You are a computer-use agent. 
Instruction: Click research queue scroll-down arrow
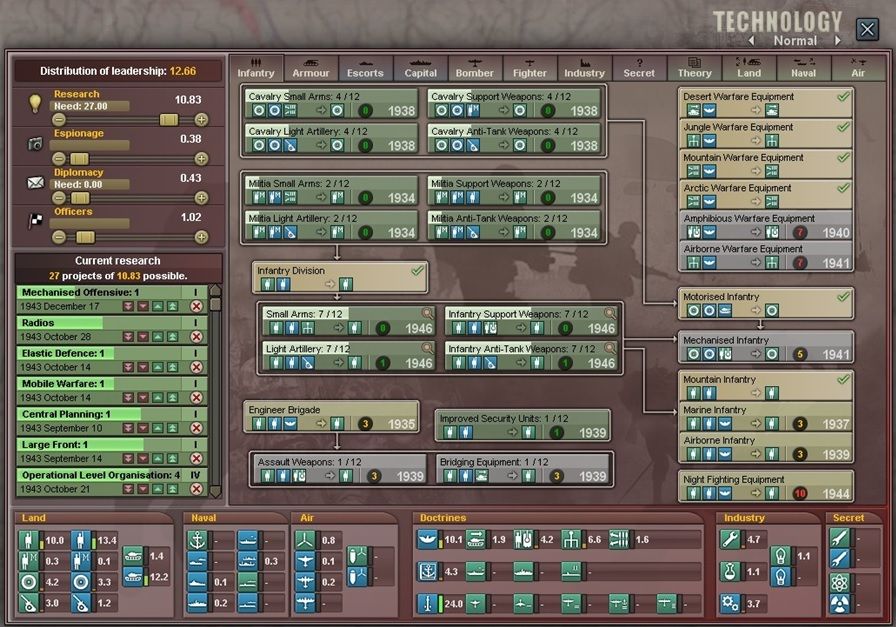(215, 491)
